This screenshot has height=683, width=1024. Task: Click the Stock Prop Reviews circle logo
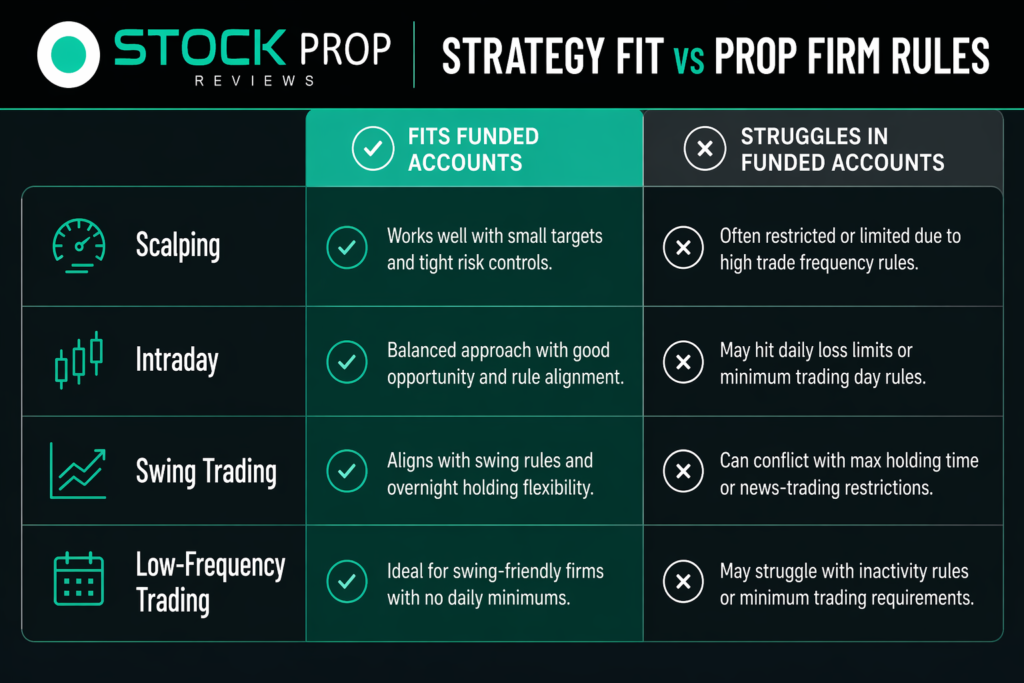pyautogui.click(x=68, y=53)
